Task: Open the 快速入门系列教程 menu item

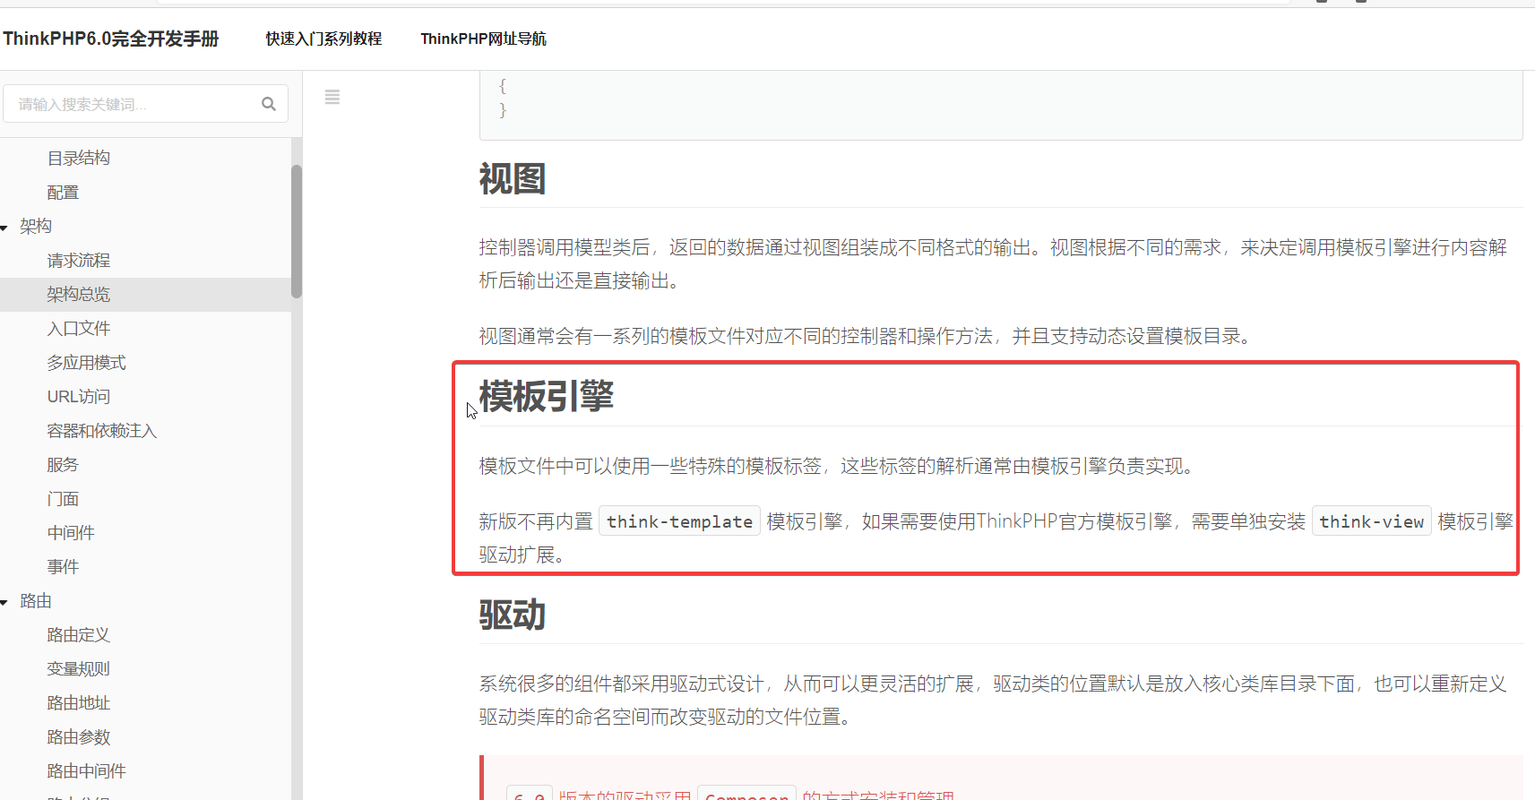Action: click(x=322, y=38)
